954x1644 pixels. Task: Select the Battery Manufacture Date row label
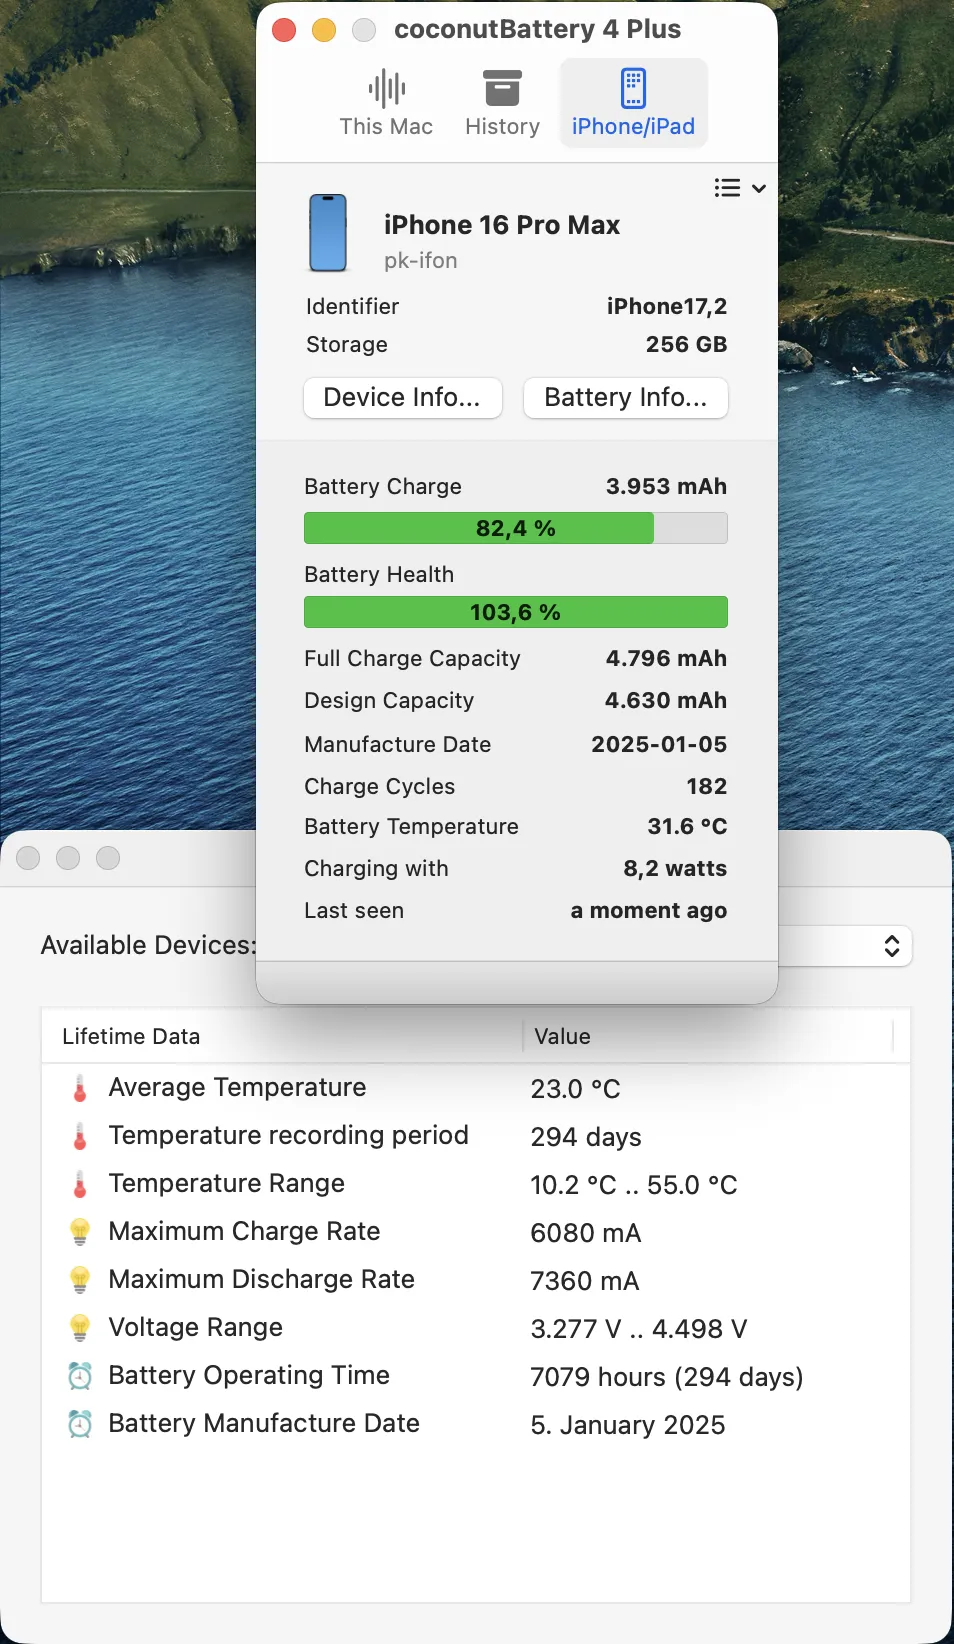tap(263, 1423)
